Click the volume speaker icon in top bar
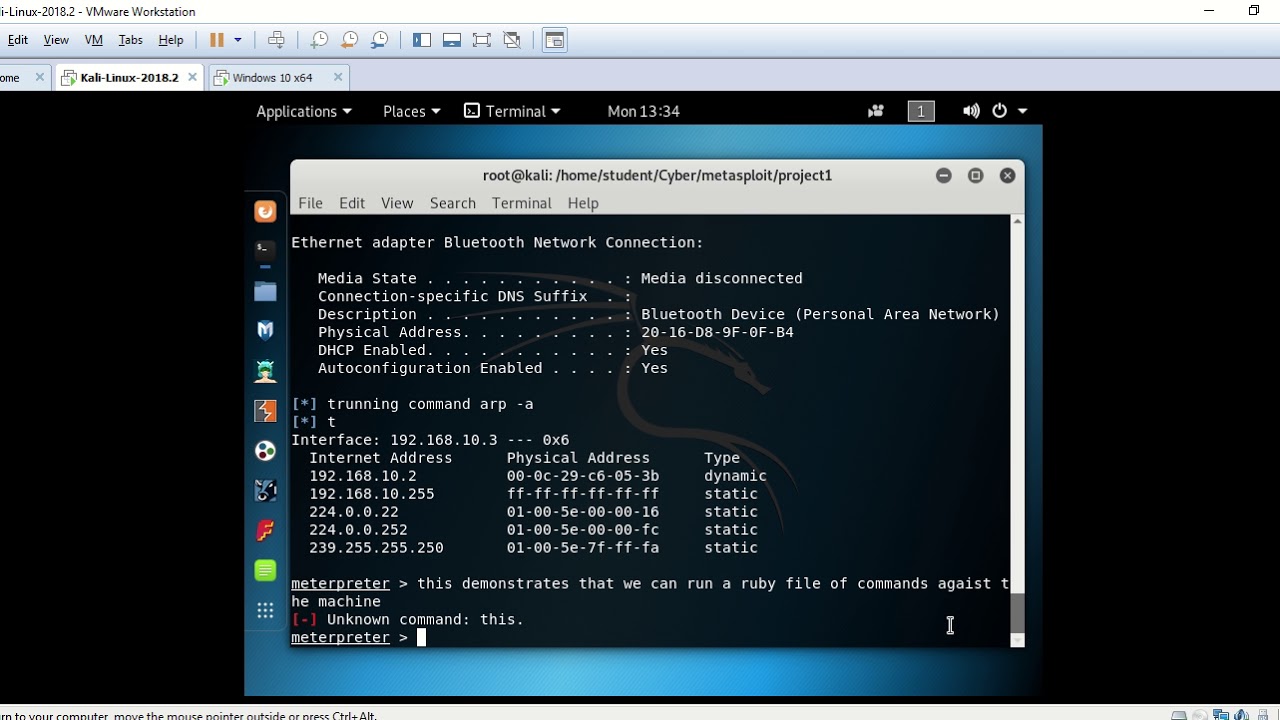 click(x=971, y=111)
